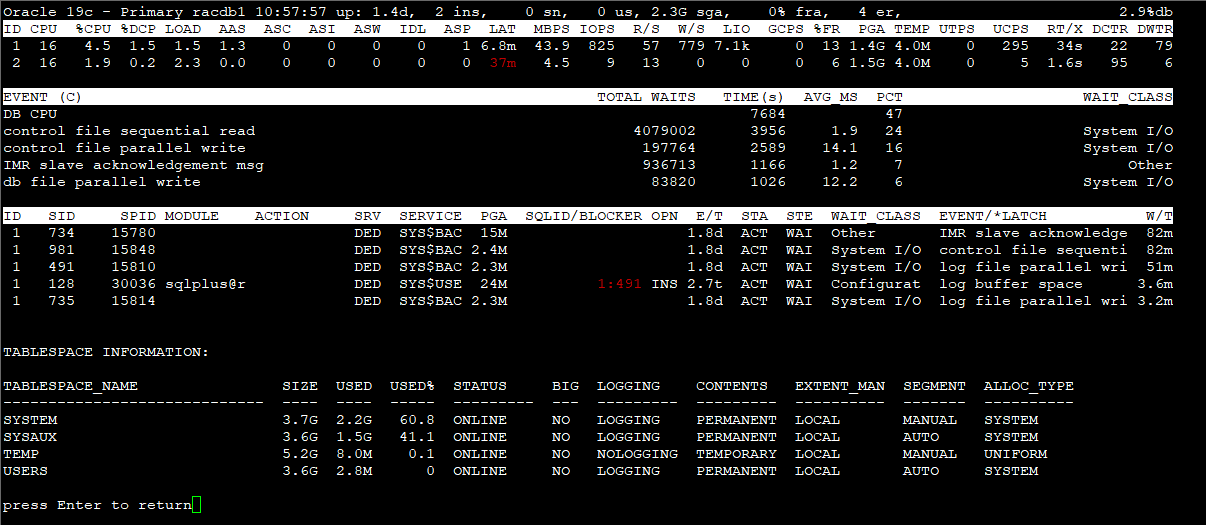Click the ALLOC_TYPE column header
1206x525 pixels.
1029,386
